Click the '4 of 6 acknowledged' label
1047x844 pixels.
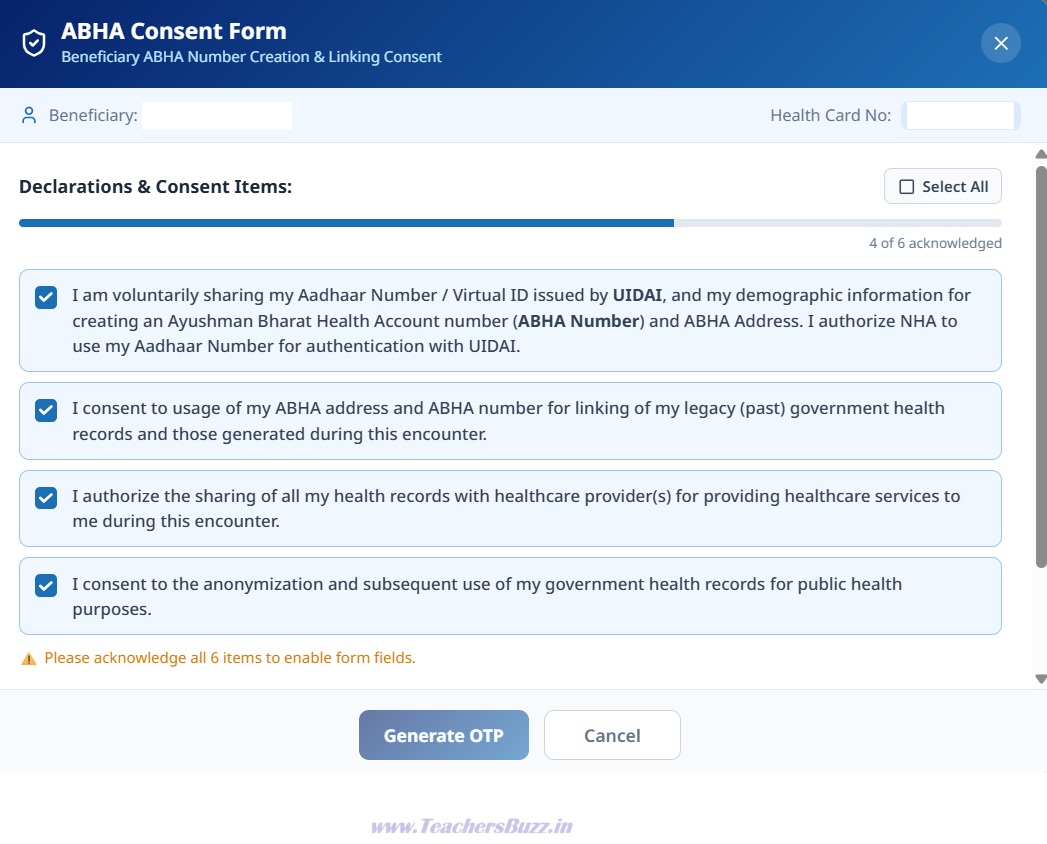click(x=935, y=243)
